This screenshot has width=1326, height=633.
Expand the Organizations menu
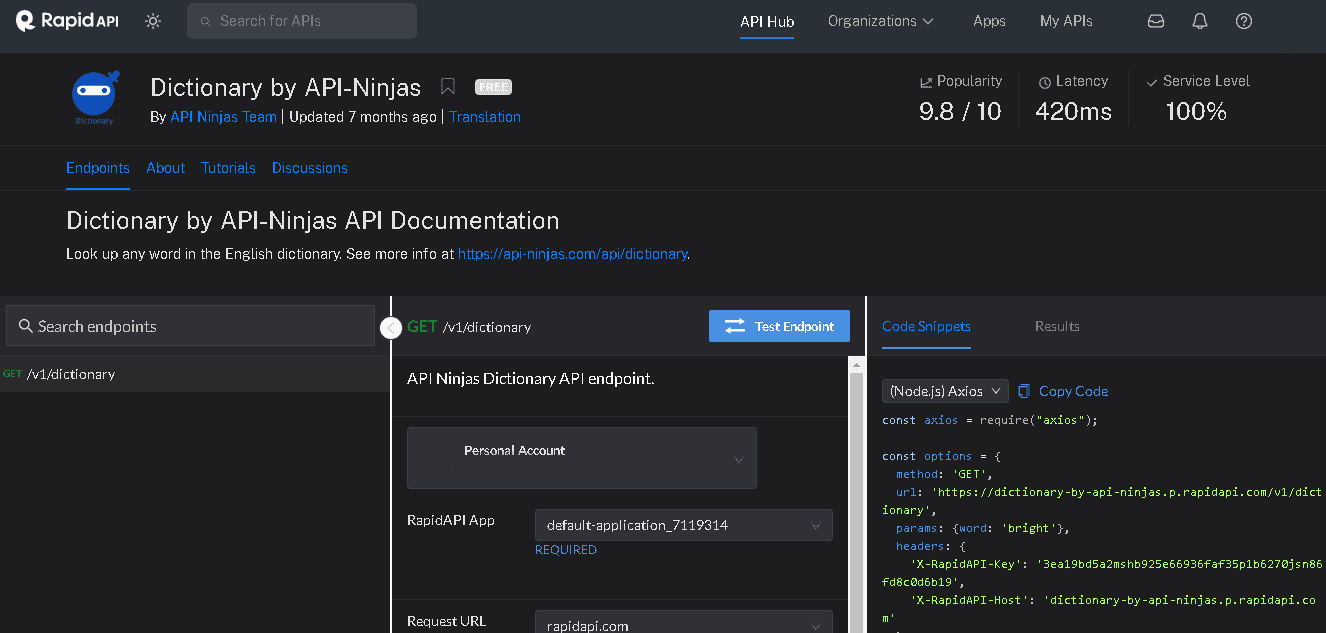[x=881, y=21]
